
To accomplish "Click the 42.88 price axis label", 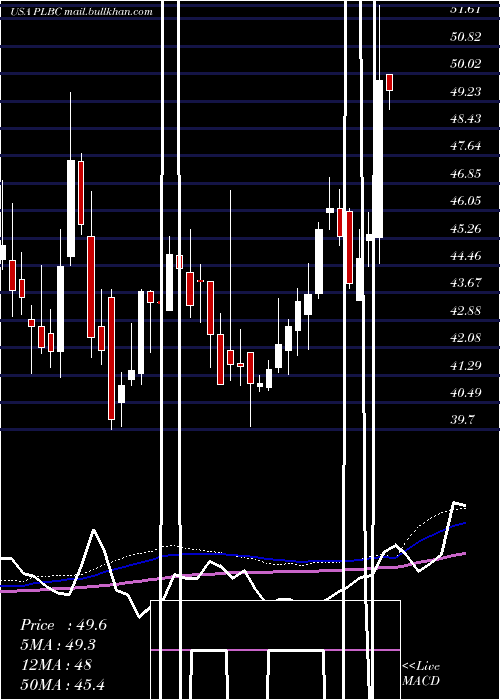I will pyautogui.click(x=466, y=311).
